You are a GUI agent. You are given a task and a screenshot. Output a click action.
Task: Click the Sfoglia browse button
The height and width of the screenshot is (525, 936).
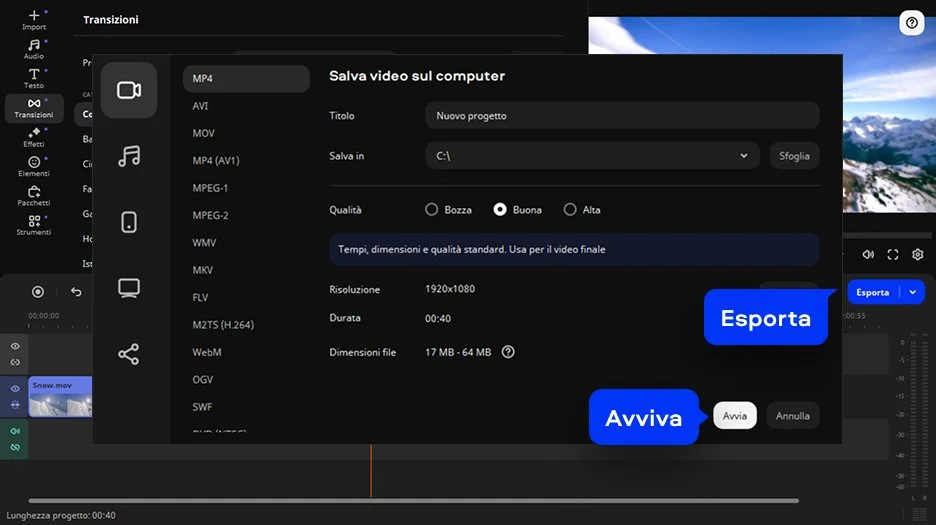(794, 156)
